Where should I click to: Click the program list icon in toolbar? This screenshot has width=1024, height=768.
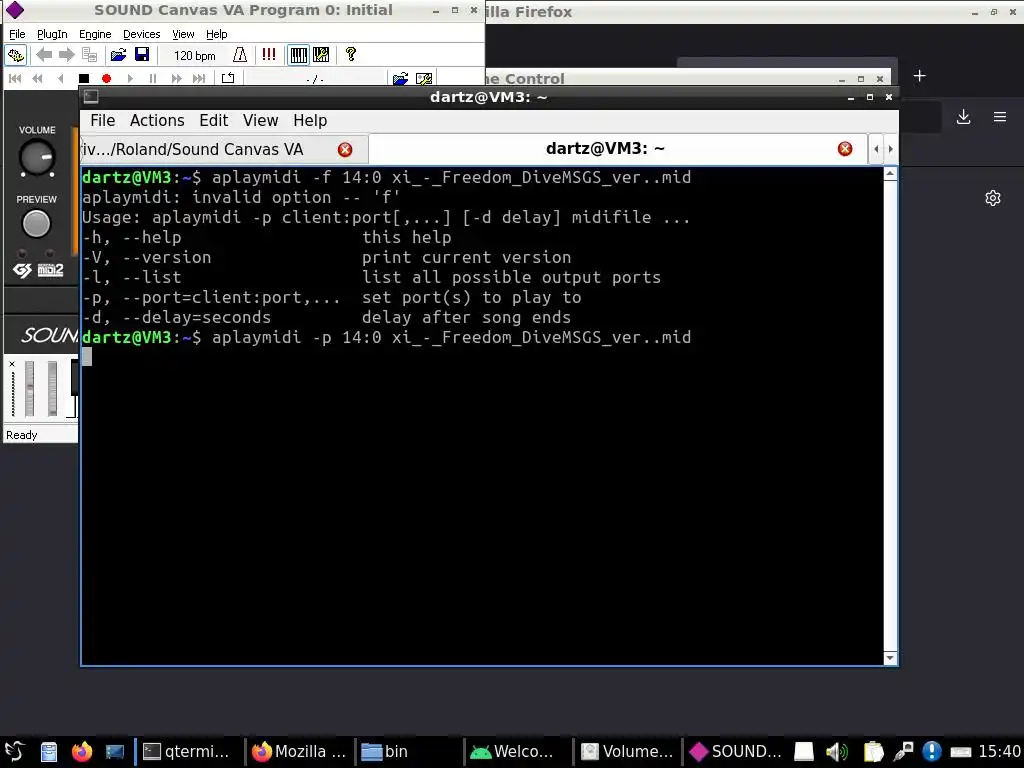[89, 55]
